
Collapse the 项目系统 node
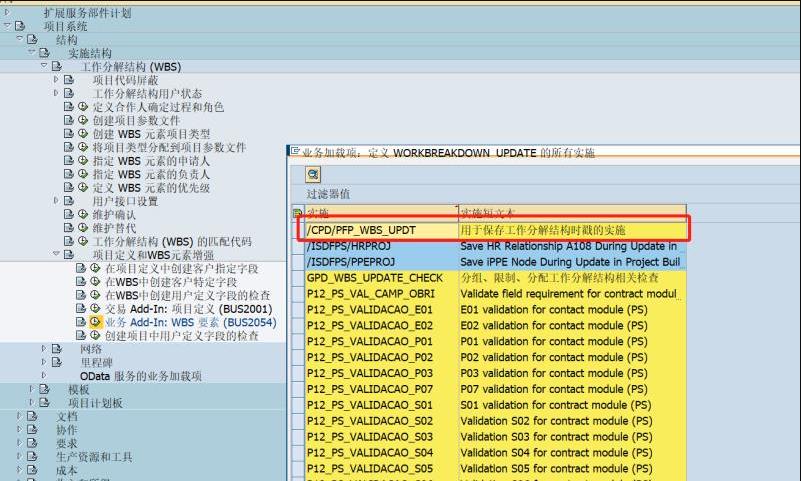(x=7, y=25)
